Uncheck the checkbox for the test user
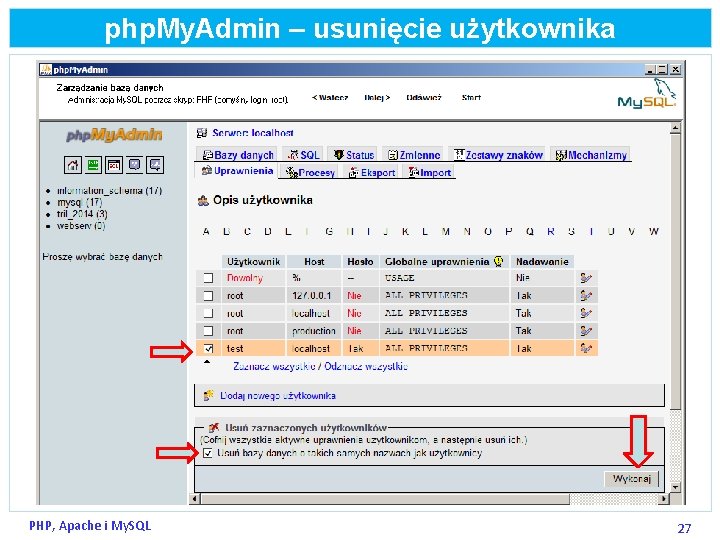 coord(208,349)
